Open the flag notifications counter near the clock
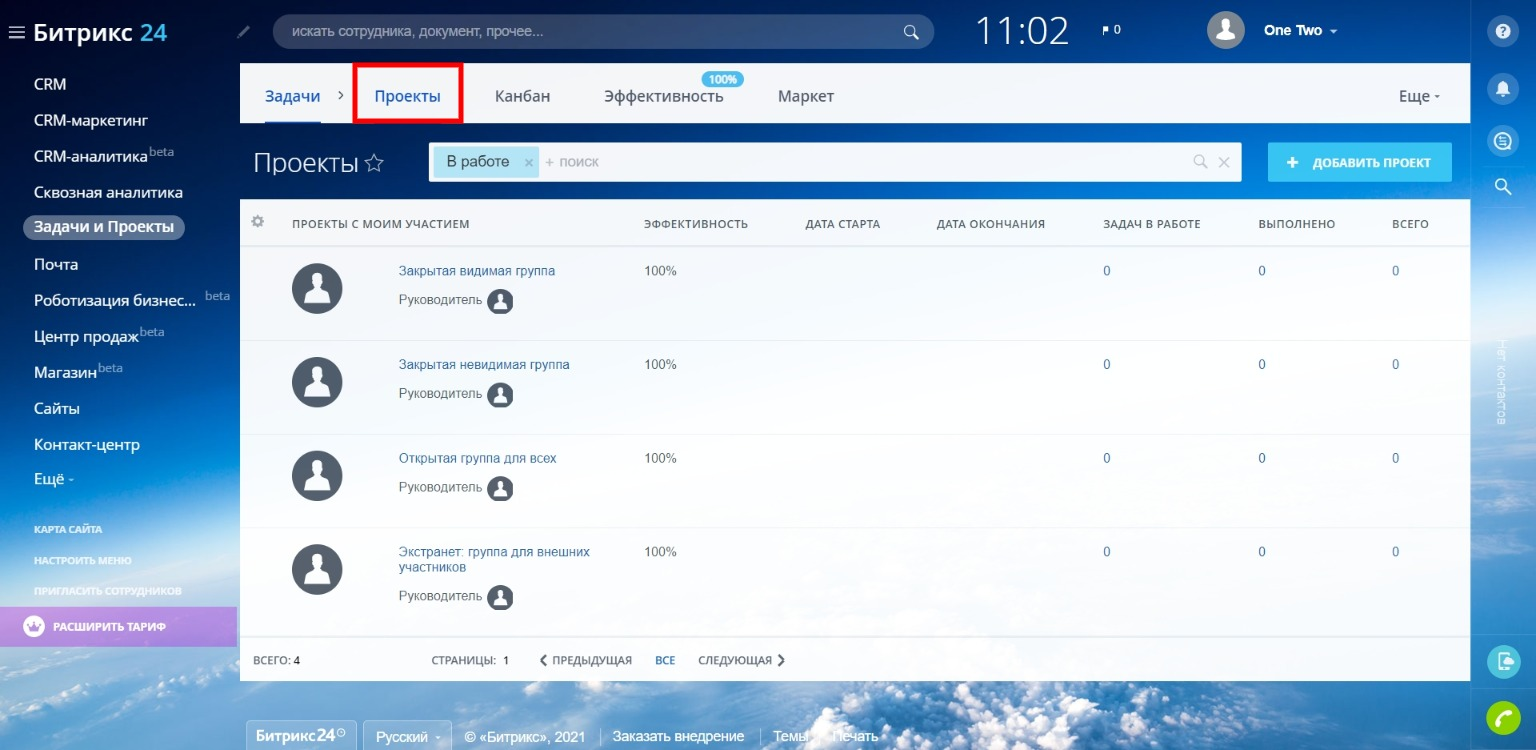Screen dimensions: 1536x750 (x=1111, y=30)
